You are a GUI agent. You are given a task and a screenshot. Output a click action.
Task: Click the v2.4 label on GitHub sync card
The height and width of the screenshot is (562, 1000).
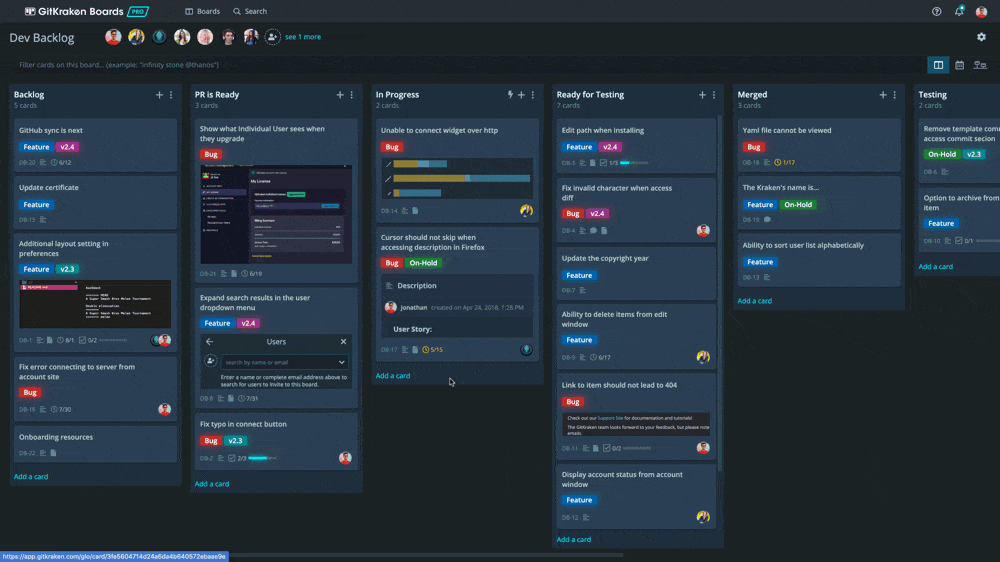coord(67,147)
